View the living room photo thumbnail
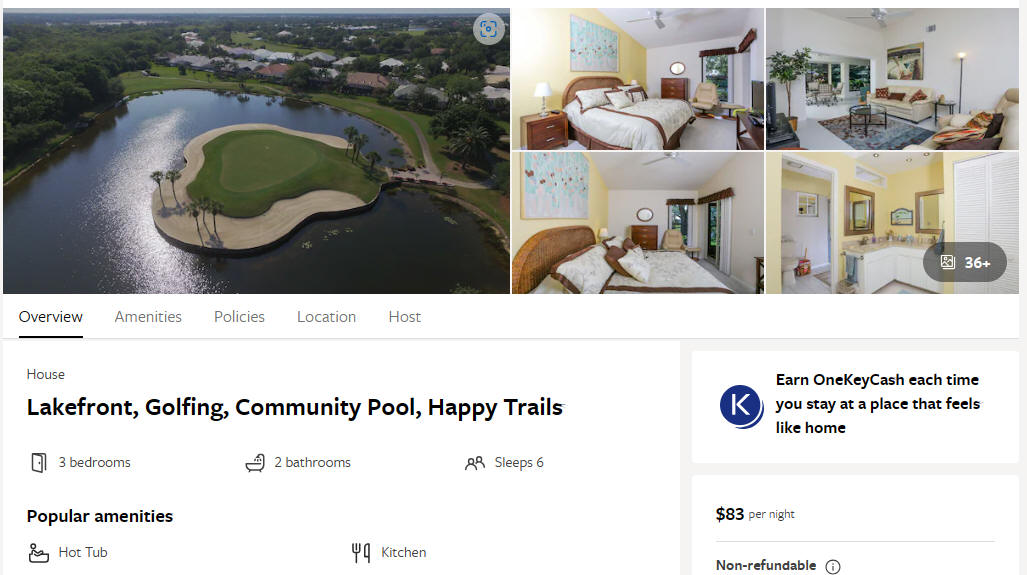Viewport: 1027px width, 575px height. (892, 79)
